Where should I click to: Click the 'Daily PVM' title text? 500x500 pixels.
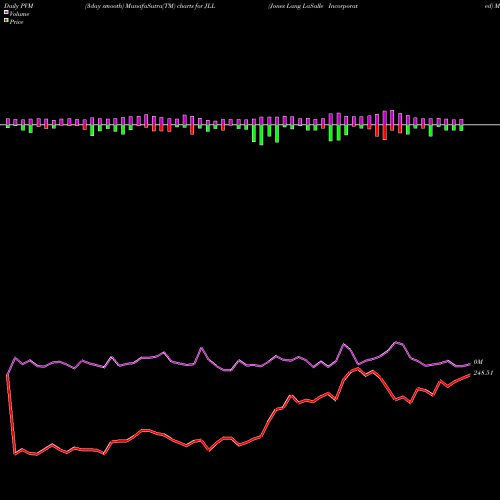[x=19, y=6]
